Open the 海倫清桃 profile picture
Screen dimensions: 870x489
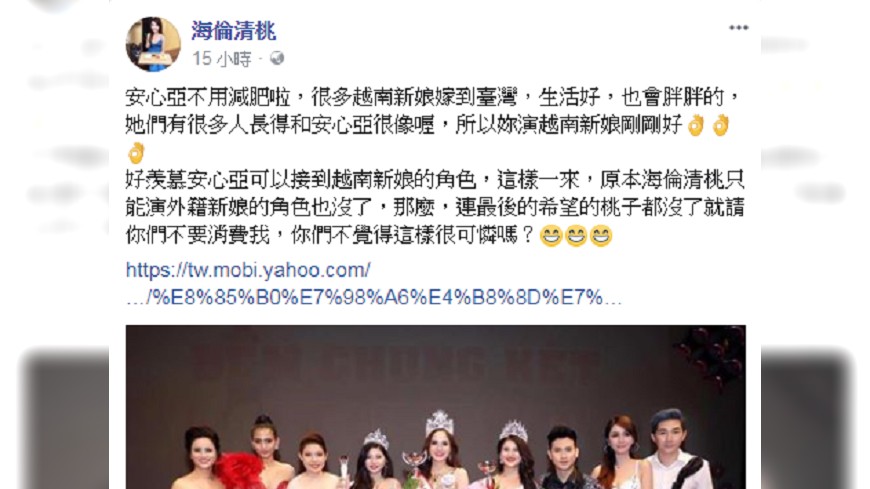click(153, 44)
